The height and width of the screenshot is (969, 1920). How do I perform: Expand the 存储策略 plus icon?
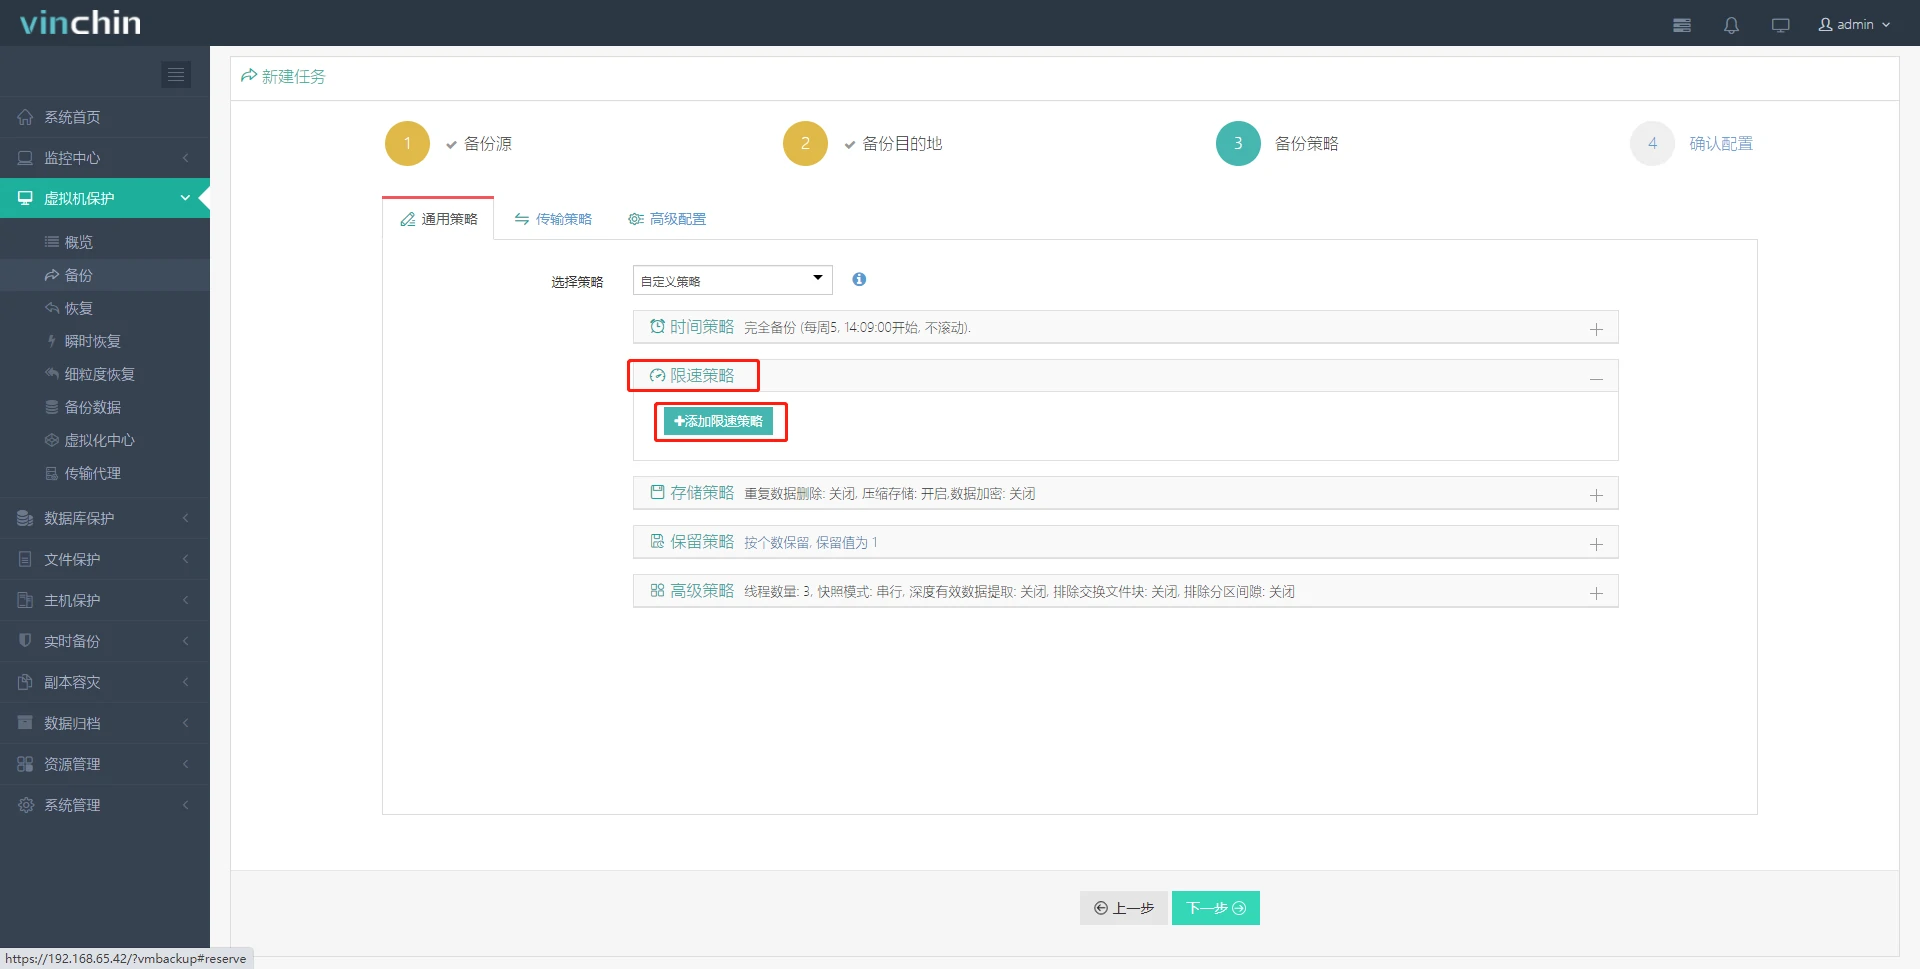(x=1596, y=494)
